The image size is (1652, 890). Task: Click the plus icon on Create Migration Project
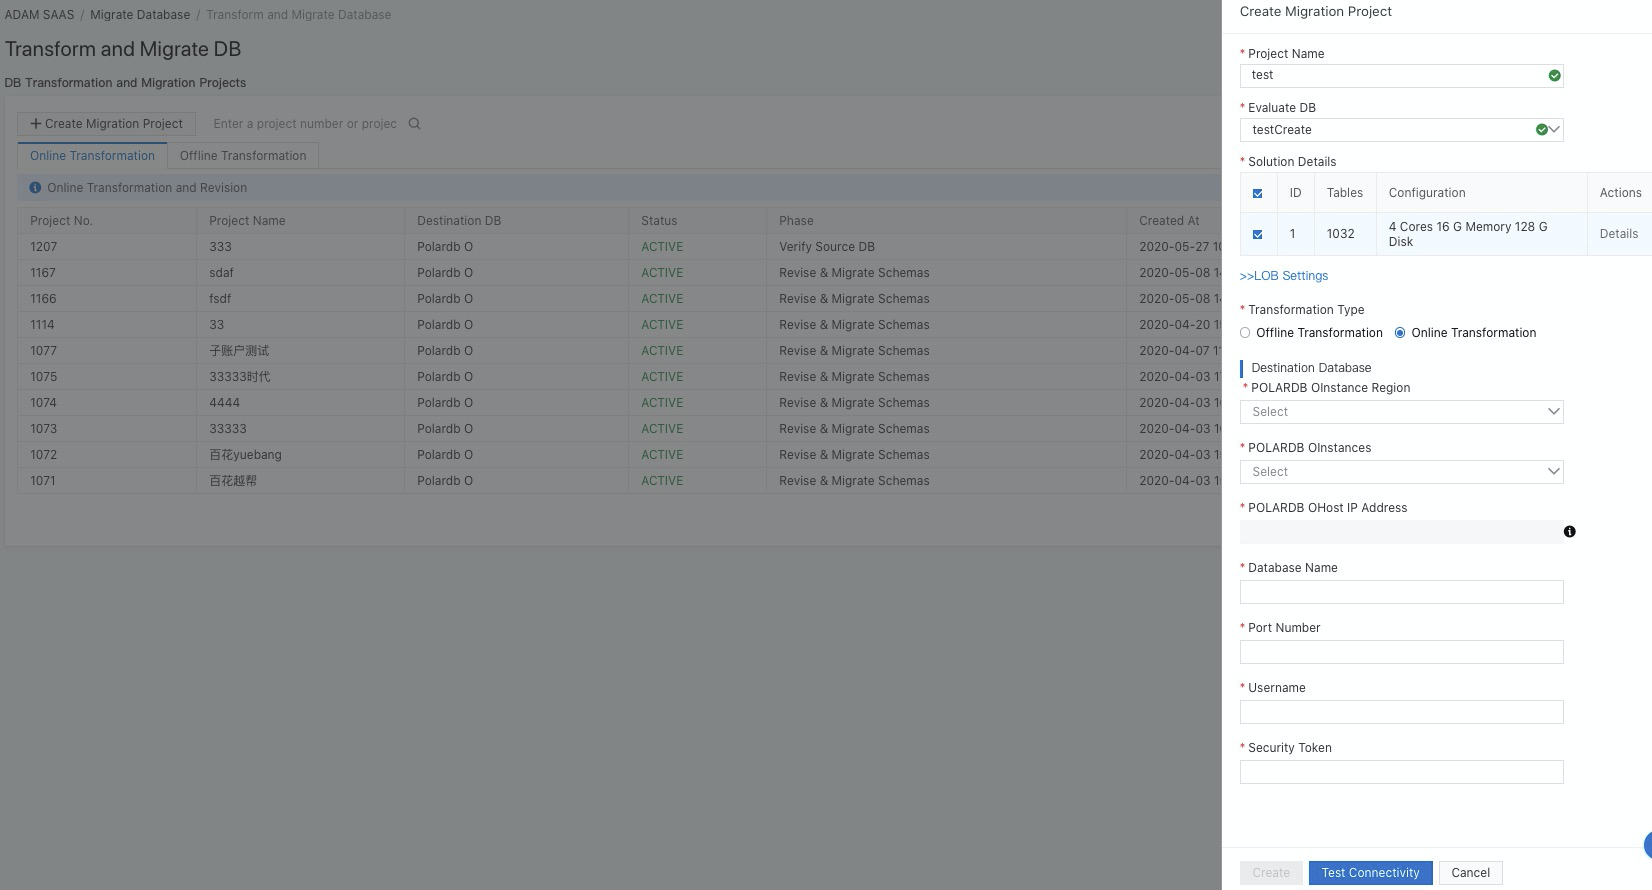pyautogui.click(x=36, y=124)
